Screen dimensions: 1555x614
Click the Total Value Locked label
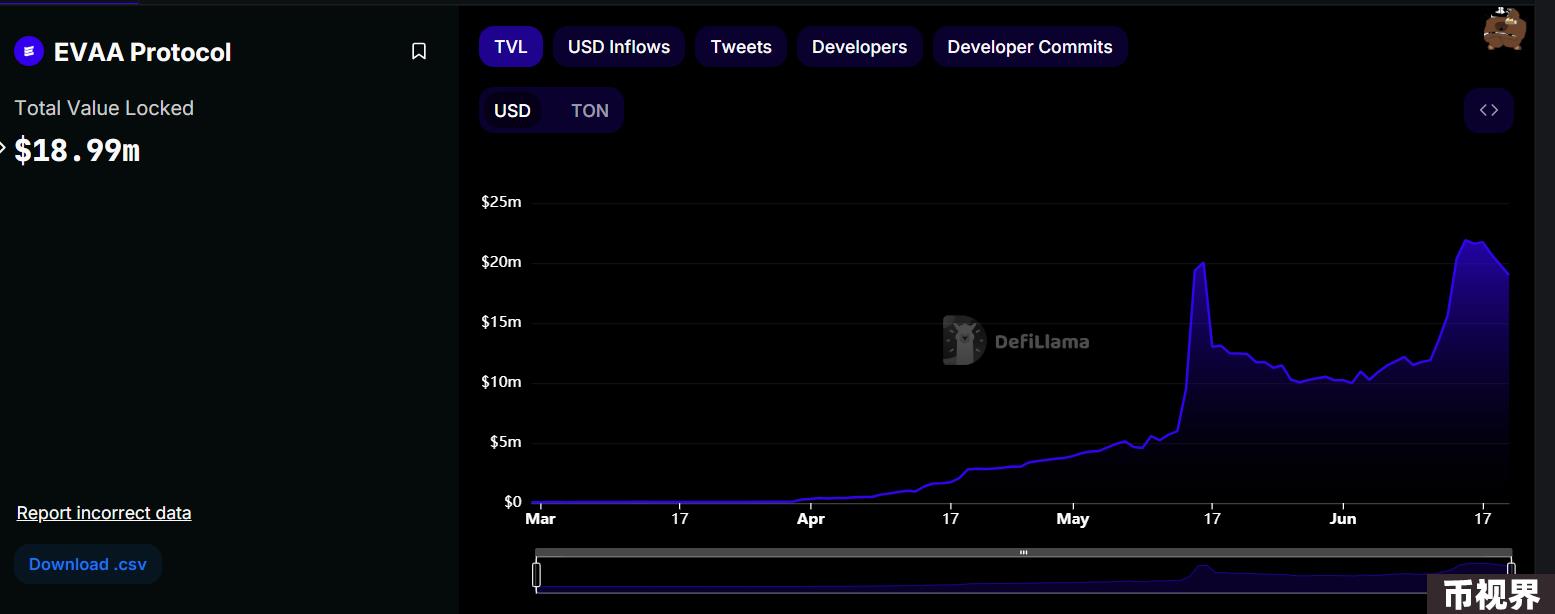click(x=104, y=108)
